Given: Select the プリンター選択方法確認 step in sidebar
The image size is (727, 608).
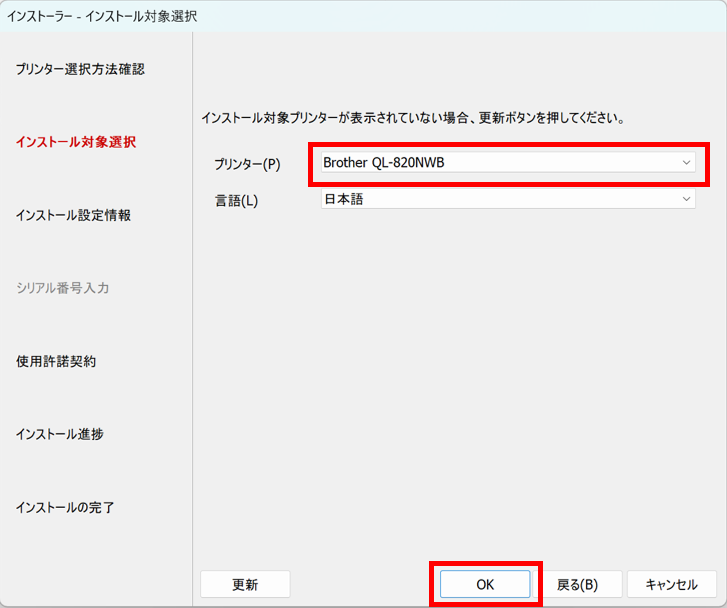Looking at the screenshot, I should (80, 69).
